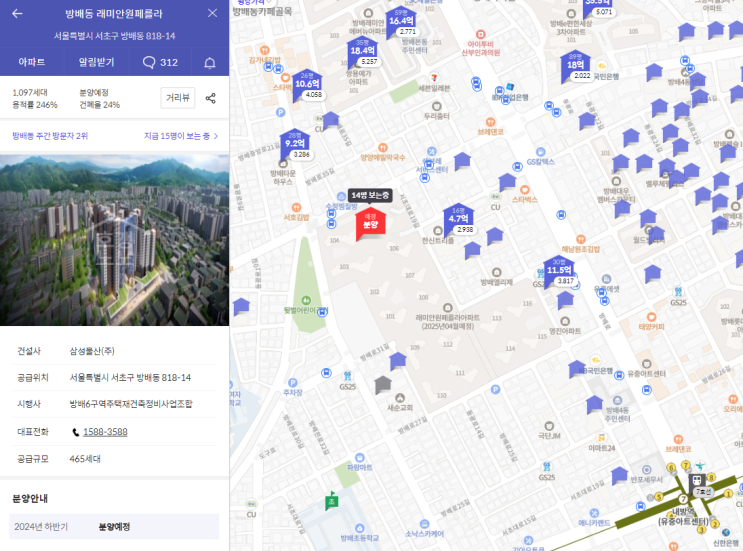Select the 4.7억 price marker
The width and height of the screenshot is (743, 551).
459,221
